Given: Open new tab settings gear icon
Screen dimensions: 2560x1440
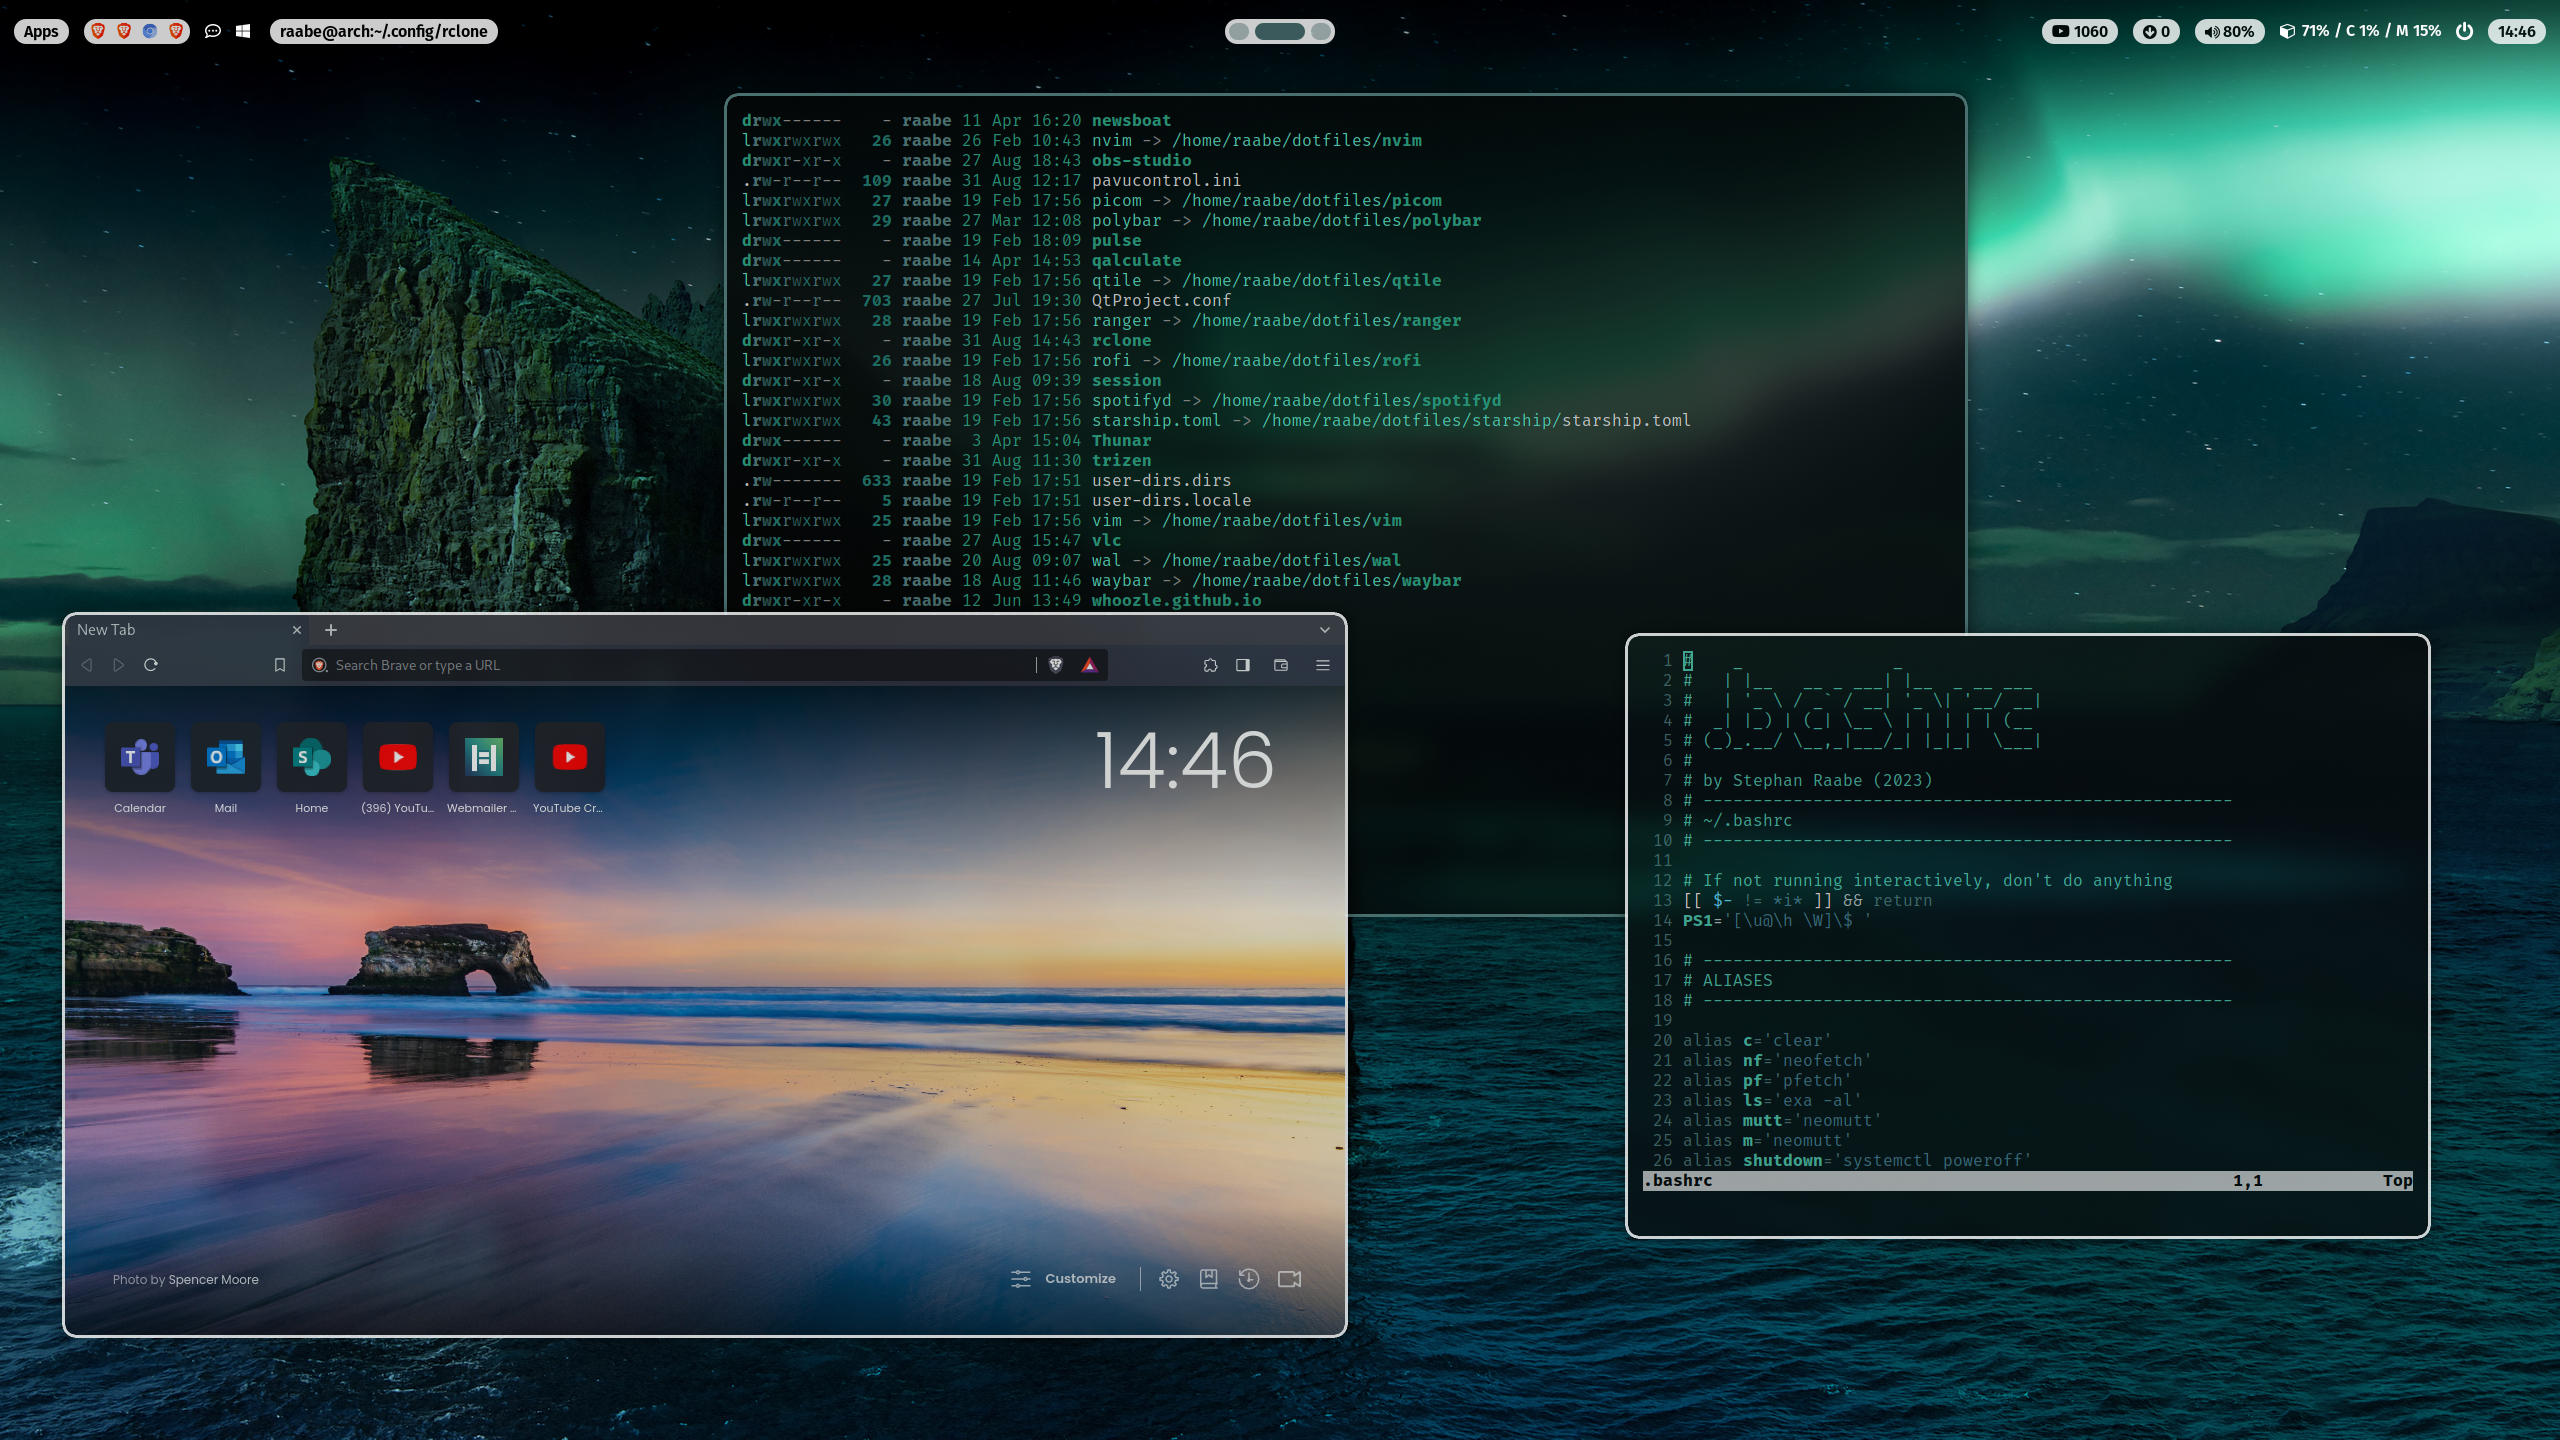Looking at the screenshot, I should 1168,1278.
